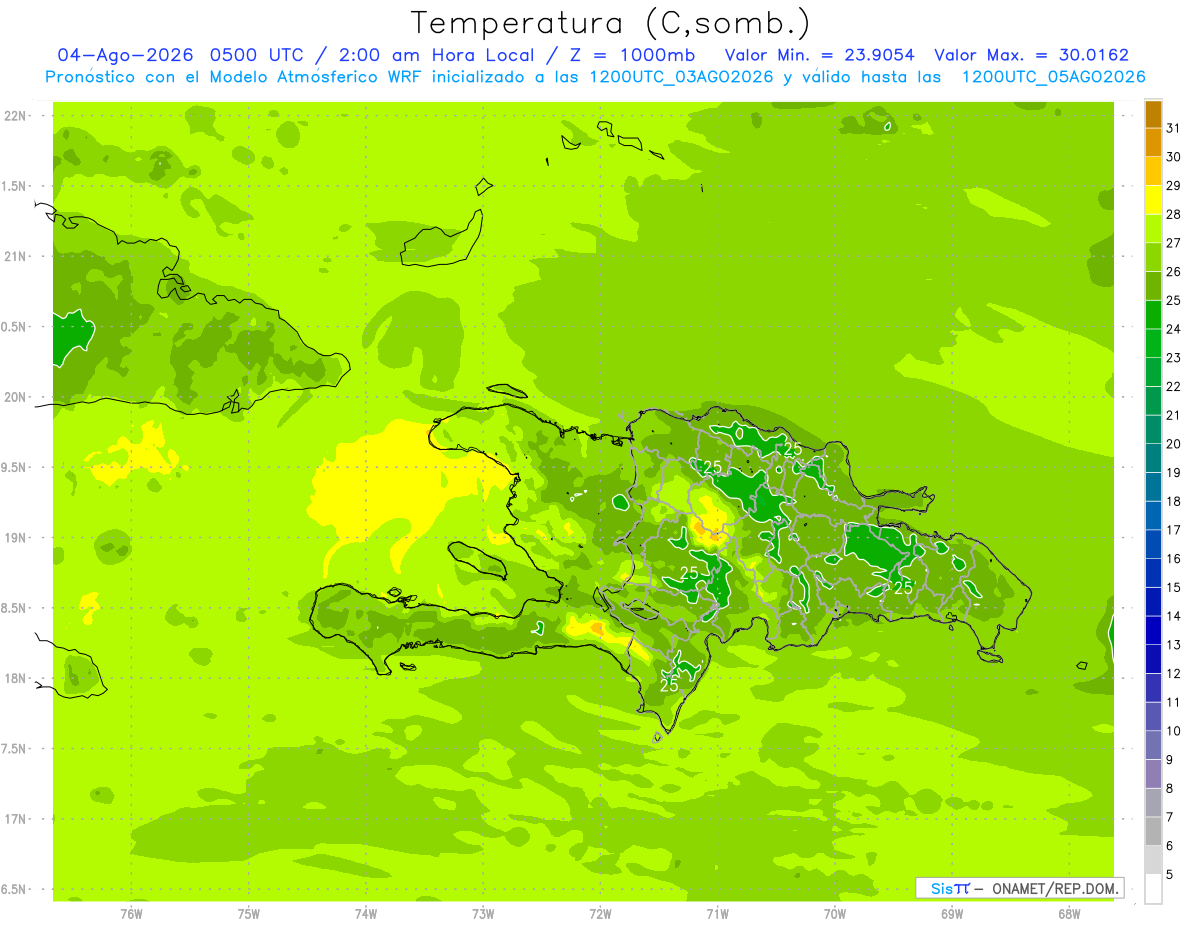1200x927 pixels.
Task: Click the white swatch beside colorbar value 5
Action: pos(1153,889)
